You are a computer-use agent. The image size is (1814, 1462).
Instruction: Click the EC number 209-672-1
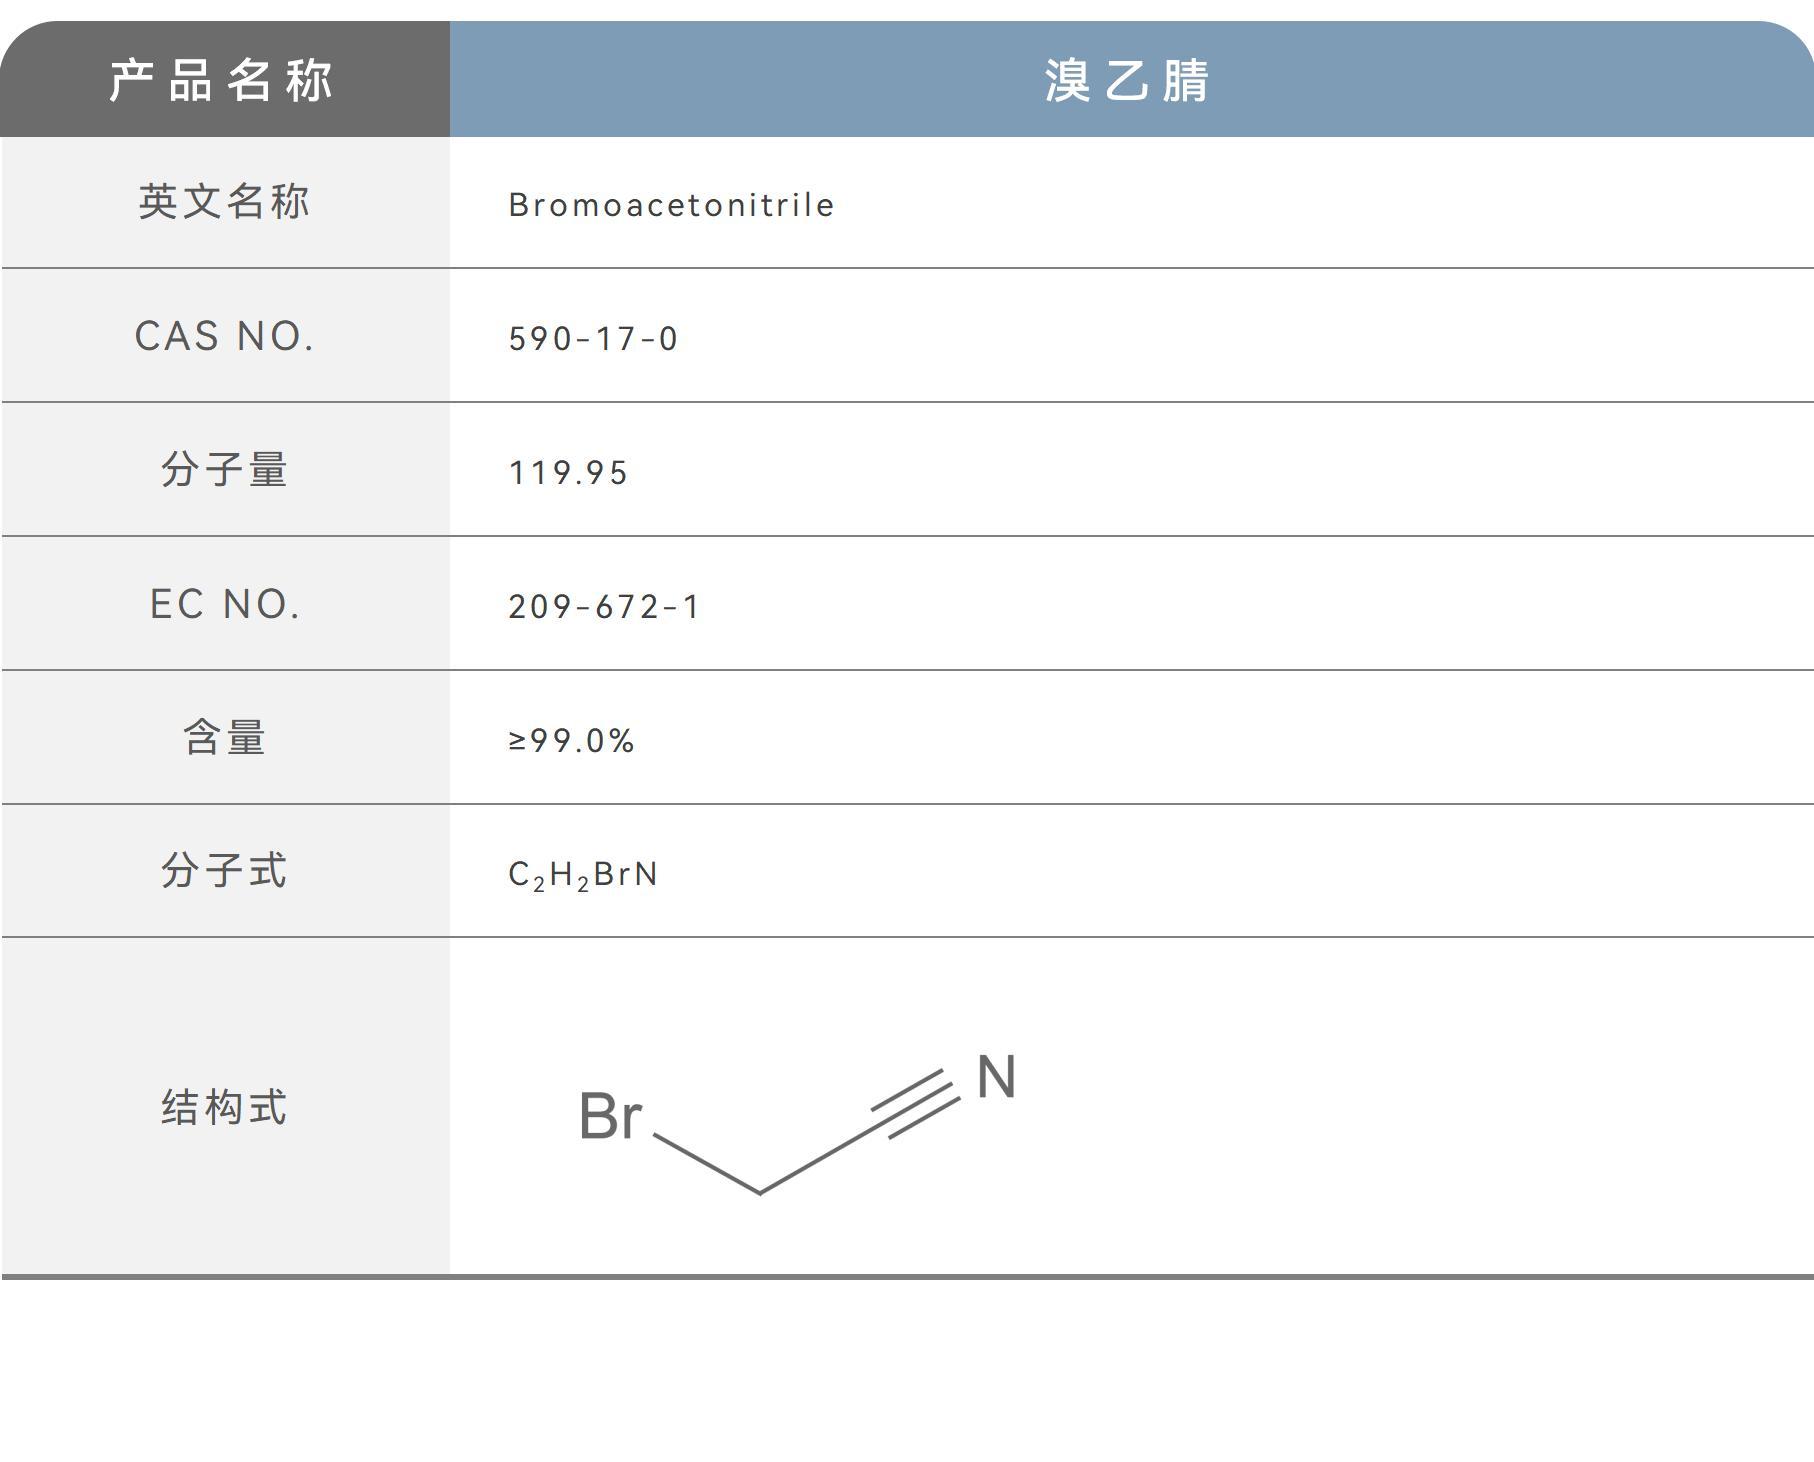coord(604,607)
